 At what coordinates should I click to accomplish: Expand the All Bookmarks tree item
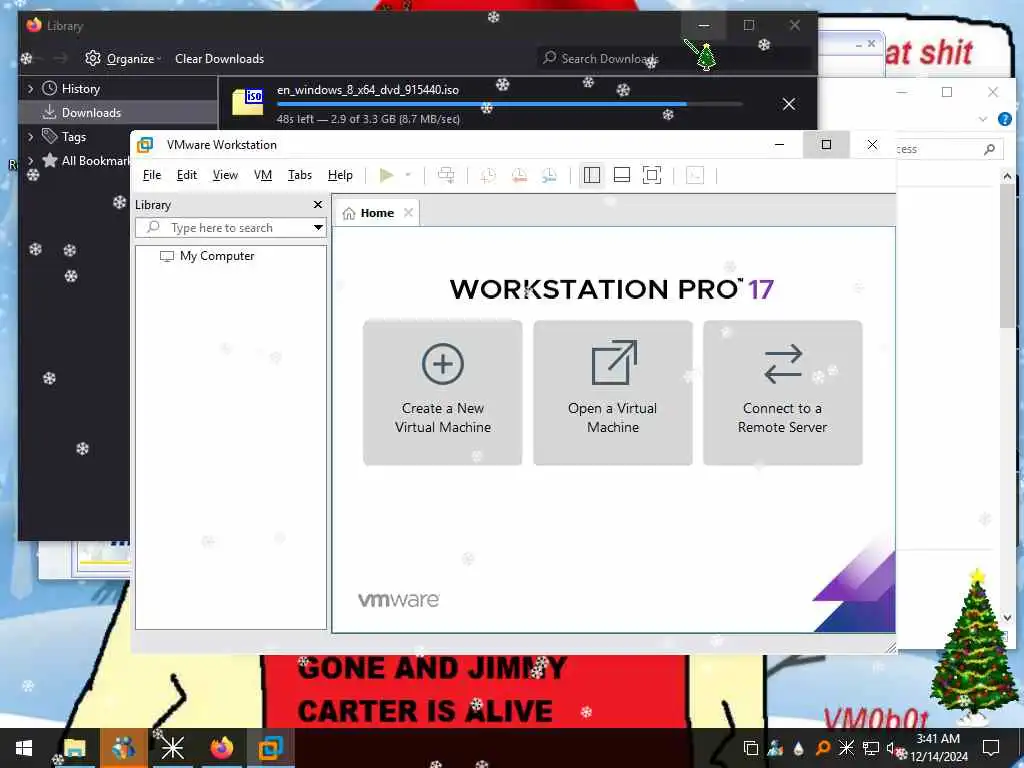[x=31, y=161]
